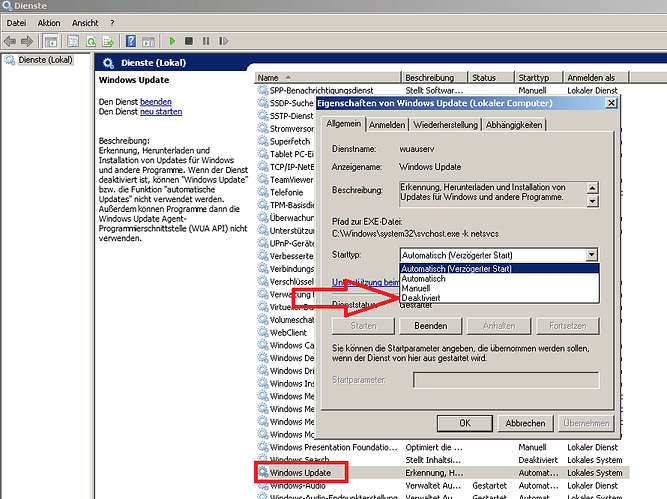Click the Beenden button in the dialog
Image resolution: width=667 pixels, height=499 pixels.
coord(430,326)
